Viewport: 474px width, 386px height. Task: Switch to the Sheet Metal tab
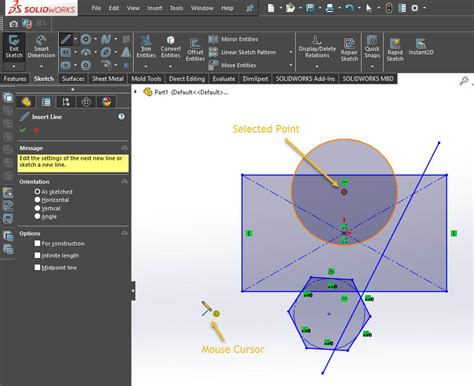[108, 79]
